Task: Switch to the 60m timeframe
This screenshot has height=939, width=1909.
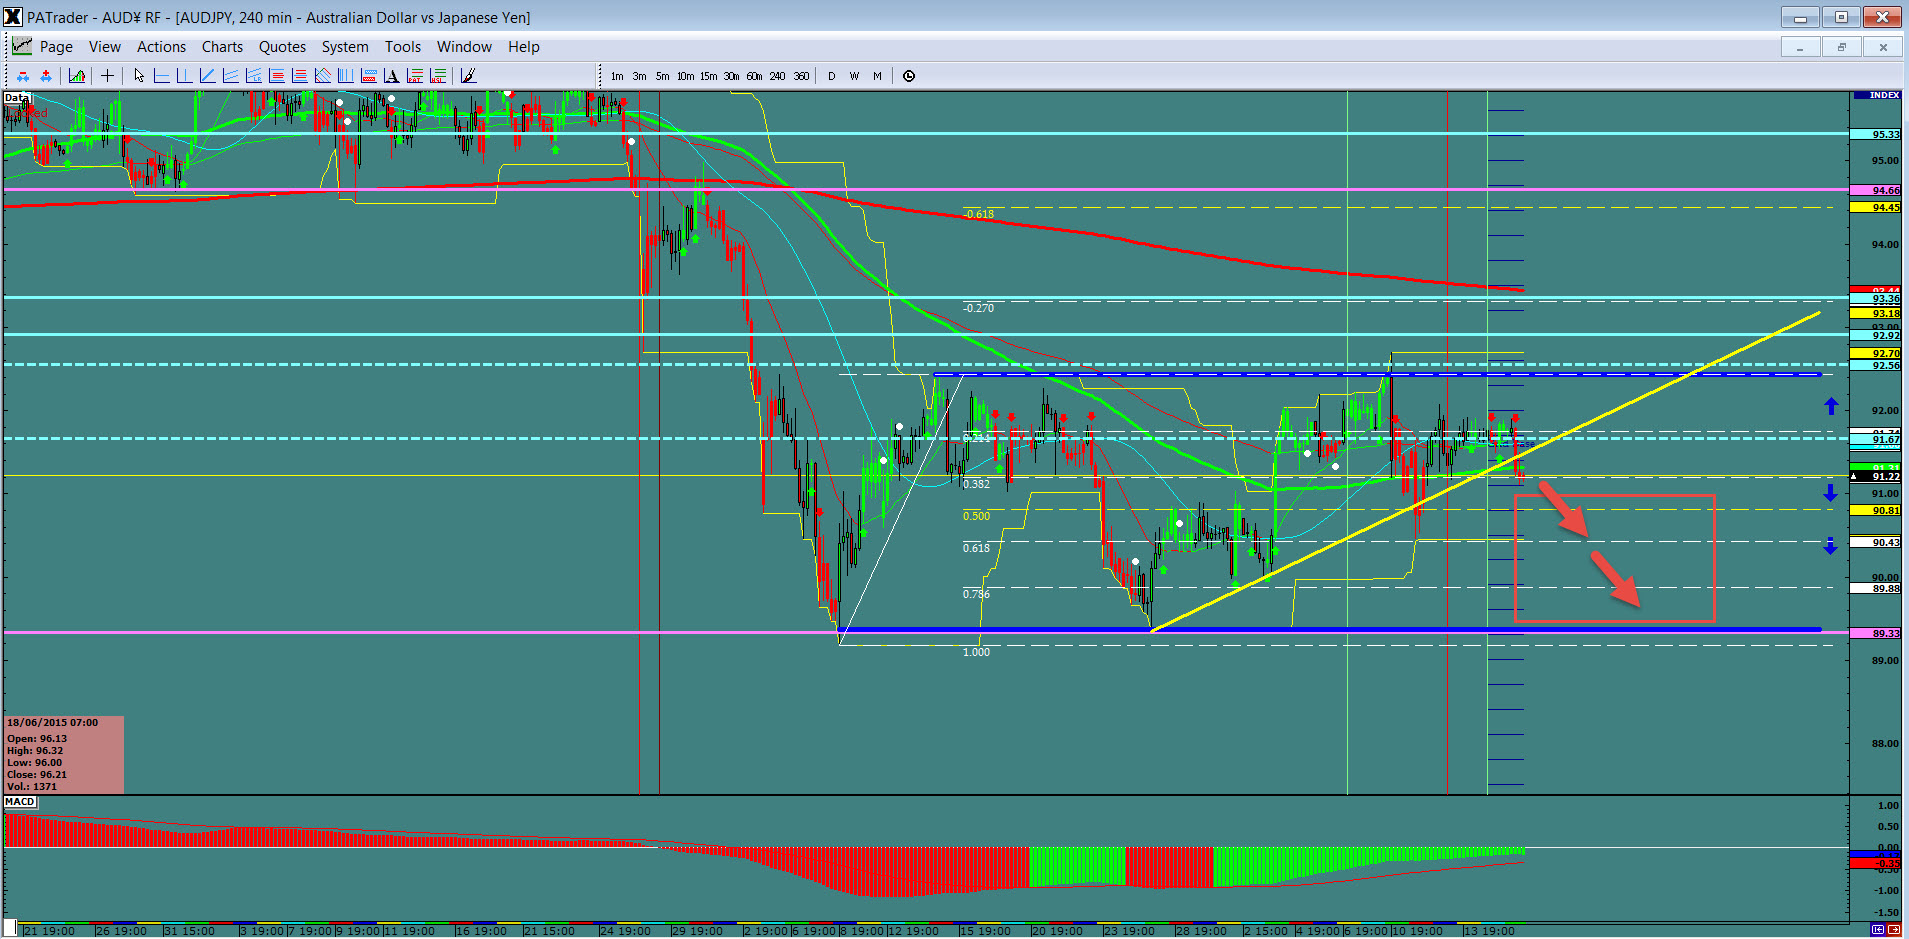Action: click(754, 76)
